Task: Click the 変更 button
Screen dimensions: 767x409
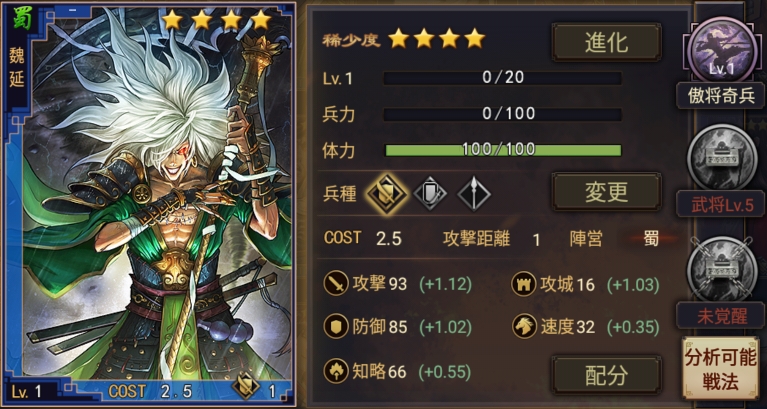Action: click(607, 191)
